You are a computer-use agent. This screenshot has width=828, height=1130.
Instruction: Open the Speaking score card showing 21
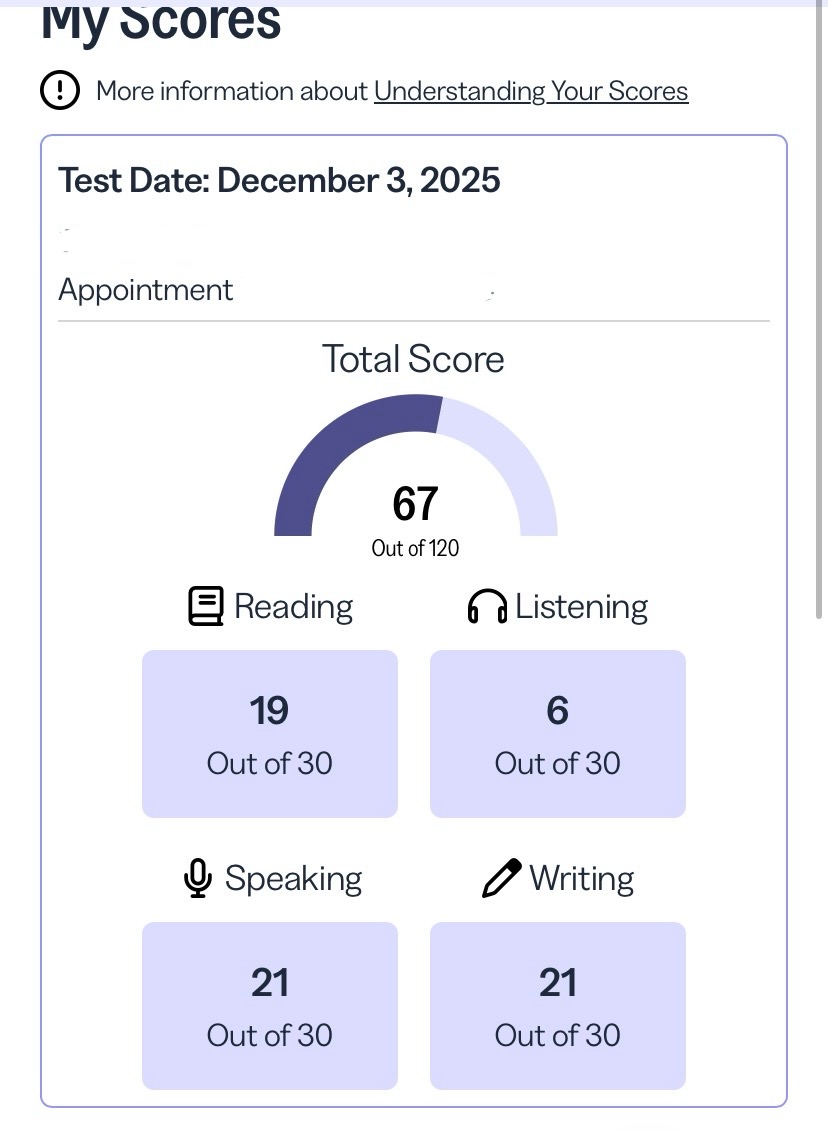270,1005
